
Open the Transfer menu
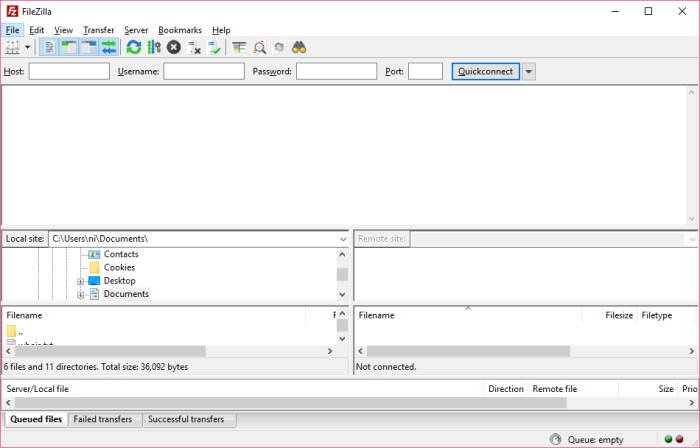[99, 30]
